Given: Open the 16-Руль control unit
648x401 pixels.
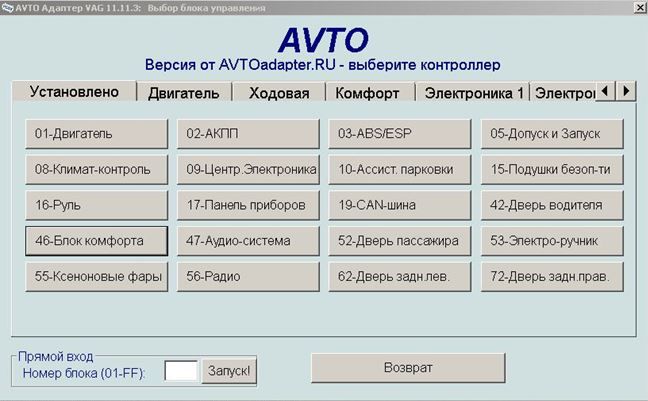Looking at the screenshot, I should coord(96,205).
